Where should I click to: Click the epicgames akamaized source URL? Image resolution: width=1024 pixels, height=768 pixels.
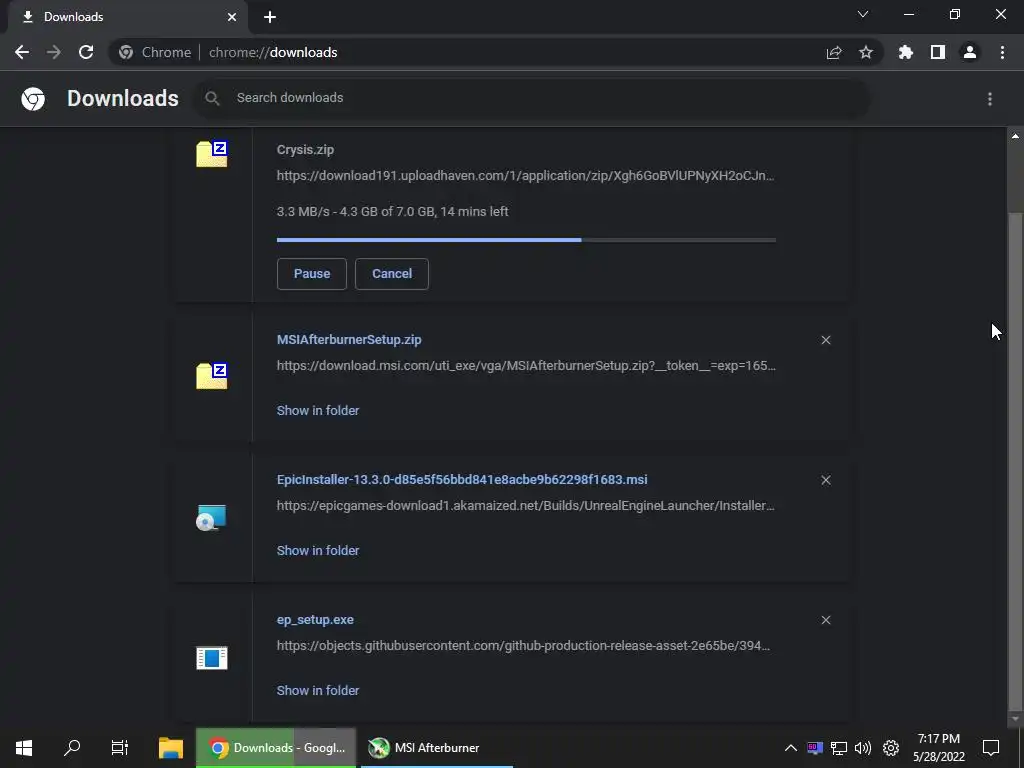click(x=526, y=505)
